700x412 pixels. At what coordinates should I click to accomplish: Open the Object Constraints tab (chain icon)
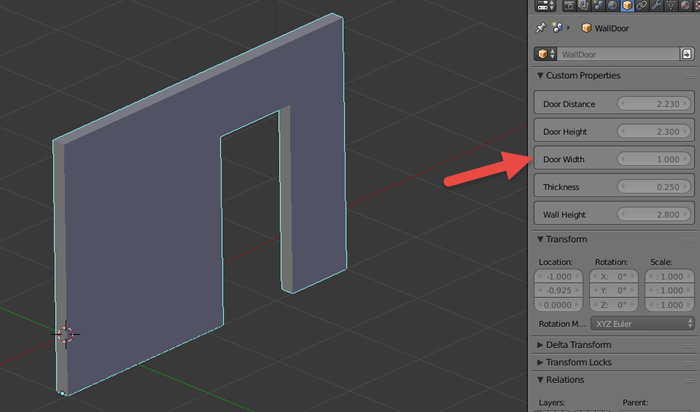[x=642, y=5]
